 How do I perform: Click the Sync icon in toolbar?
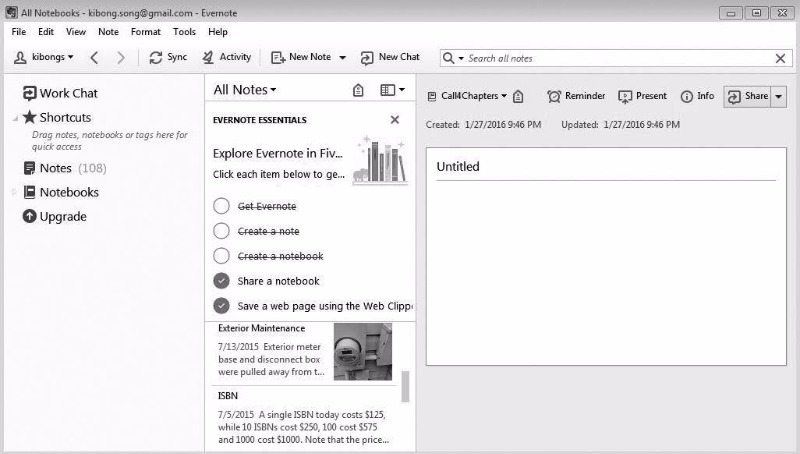click(x=156, y=58)
